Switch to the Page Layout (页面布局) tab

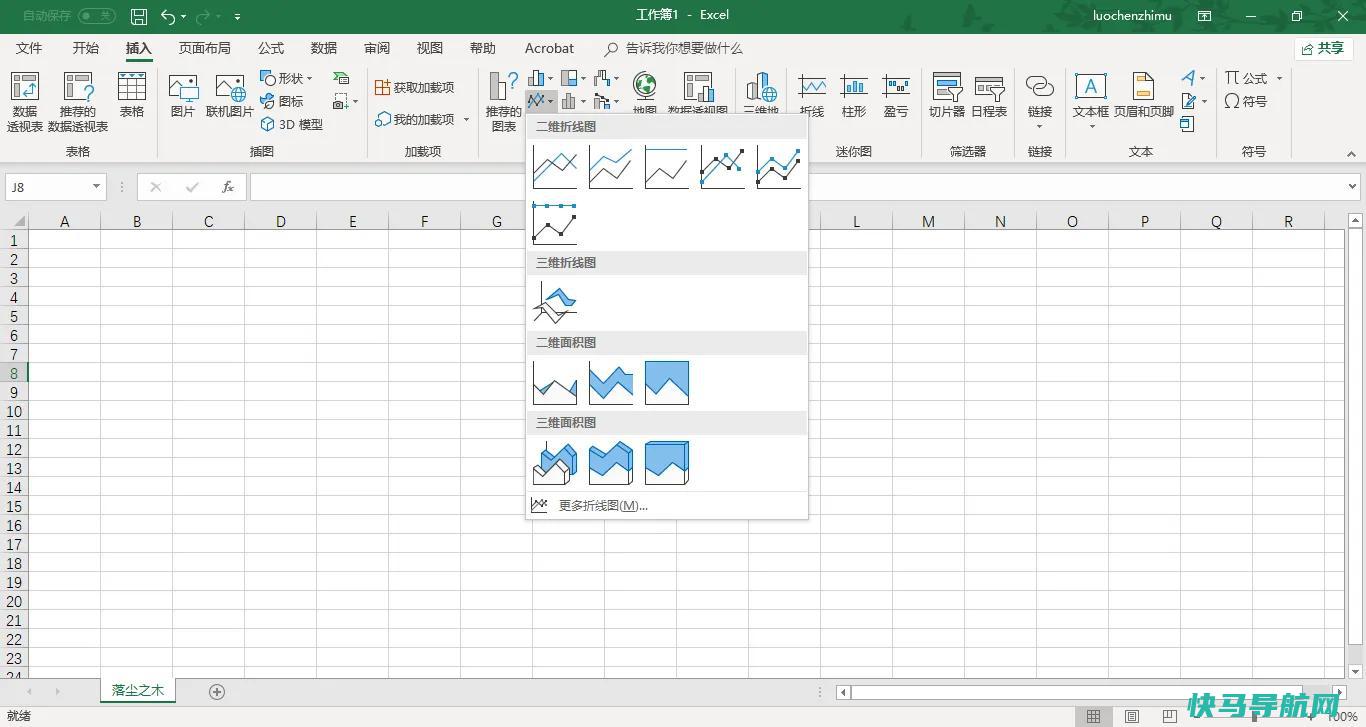pos(205,48)
